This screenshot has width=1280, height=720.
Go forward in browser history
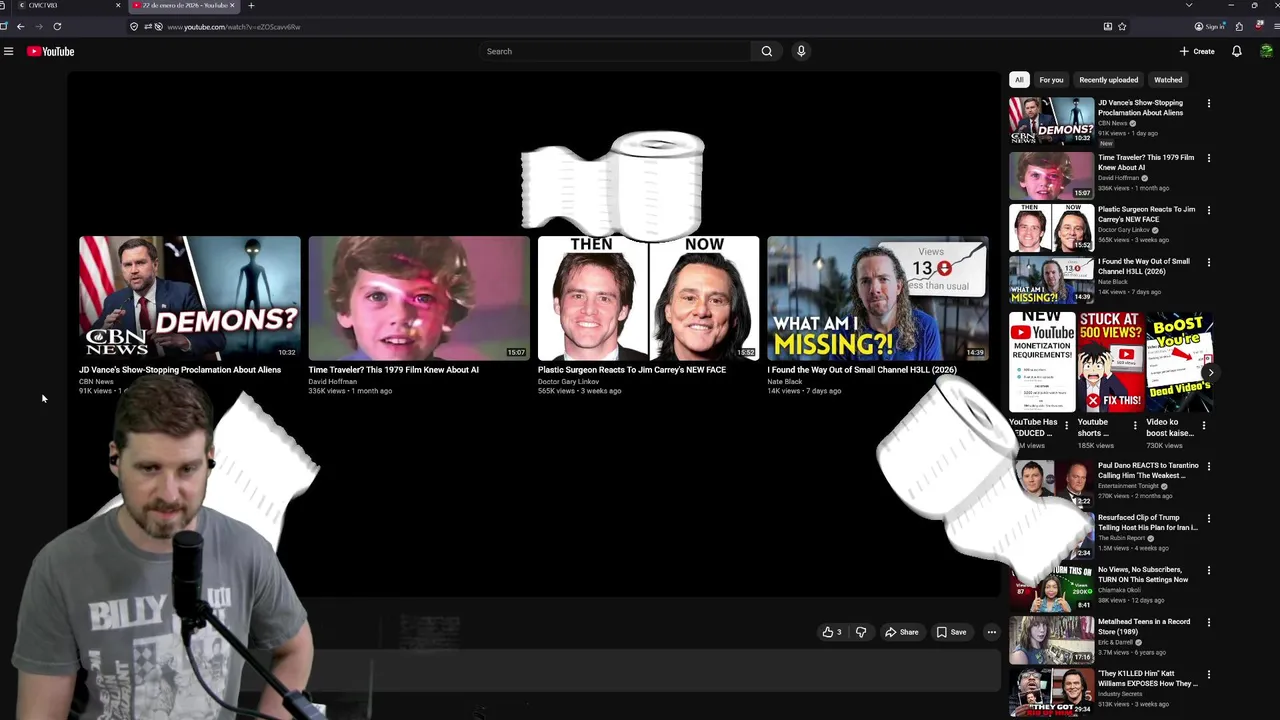point(39,27)
